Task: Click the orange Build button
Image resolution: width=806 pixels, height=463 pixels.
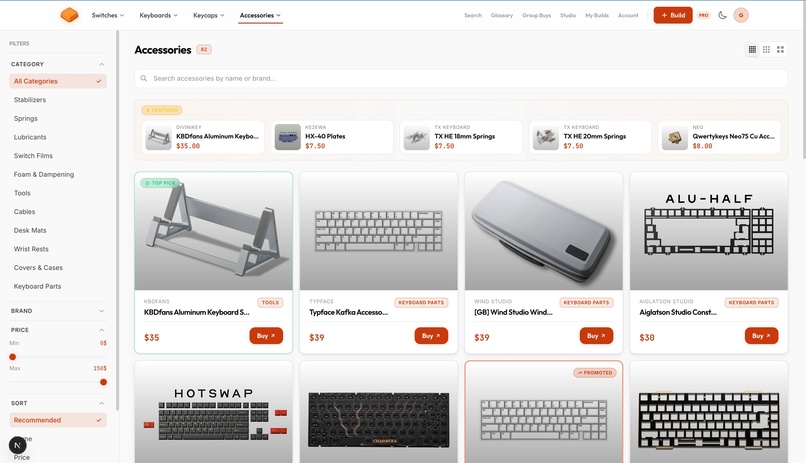Action: [673, 15]
